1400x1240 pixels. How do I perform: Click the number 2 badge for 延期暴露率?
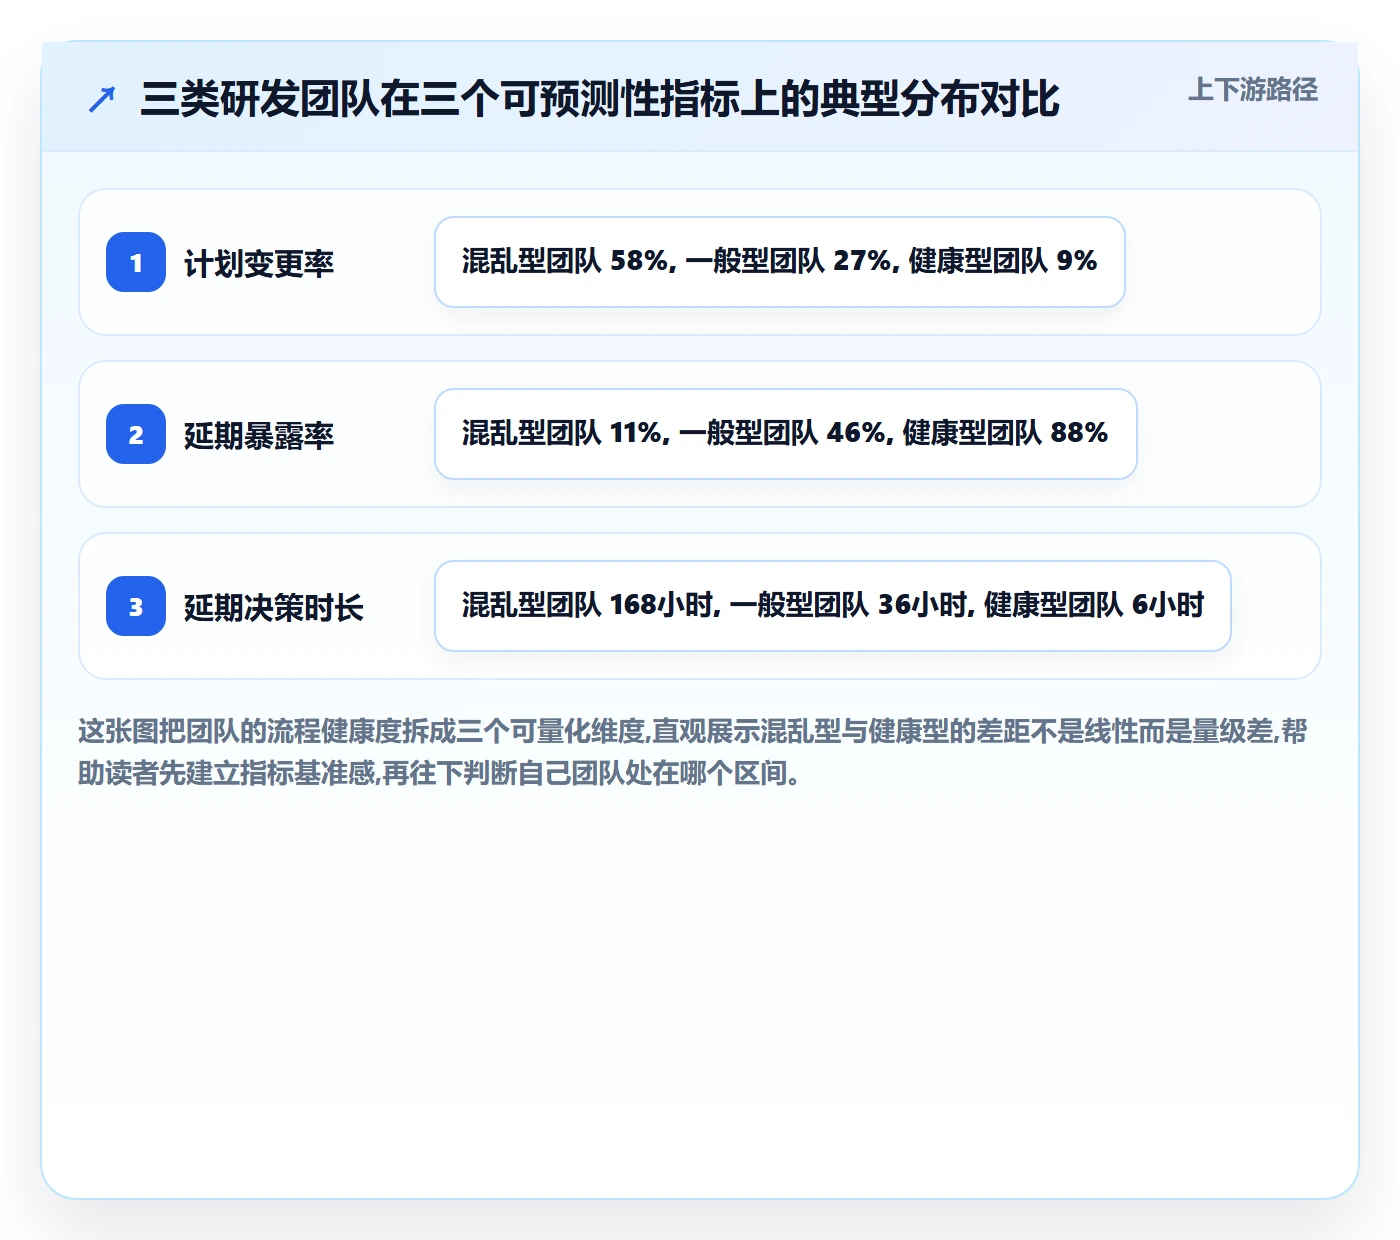point(136,434)
